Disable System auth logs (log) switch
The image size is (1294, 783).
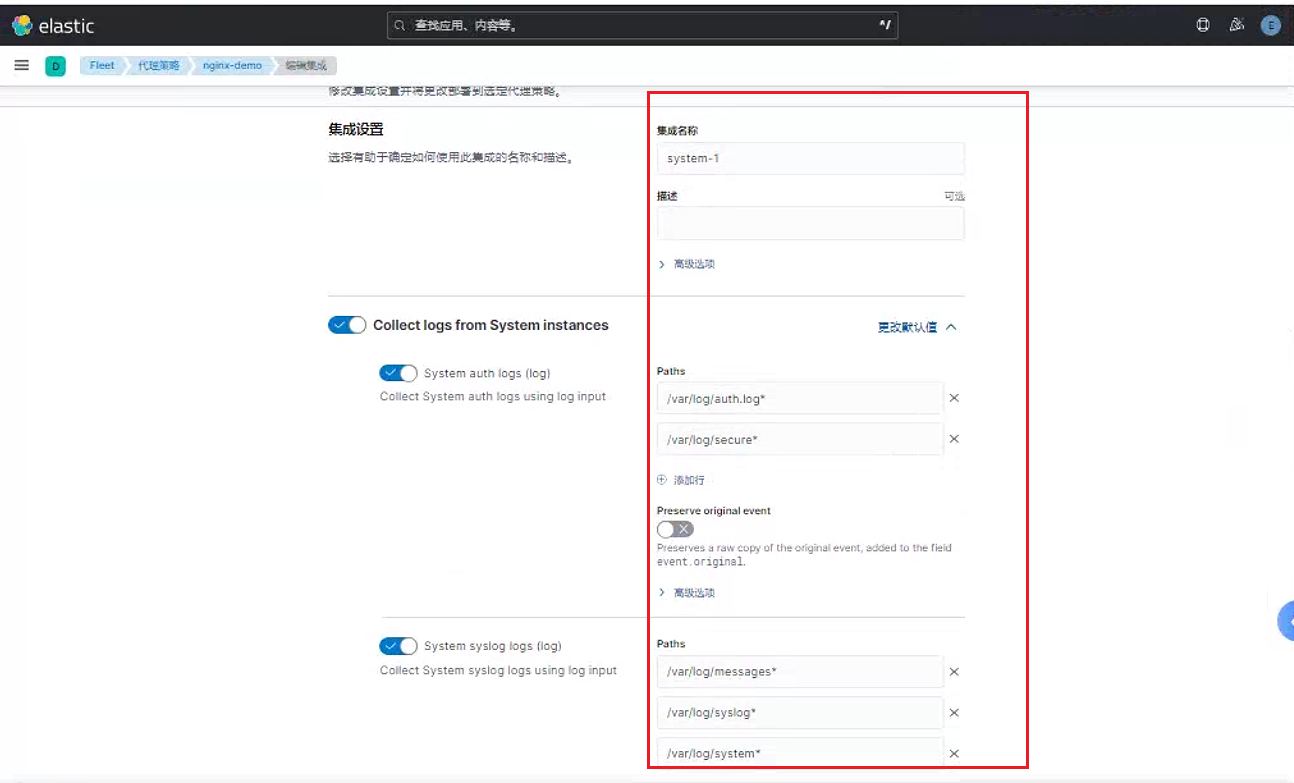[x=398, y=373]
